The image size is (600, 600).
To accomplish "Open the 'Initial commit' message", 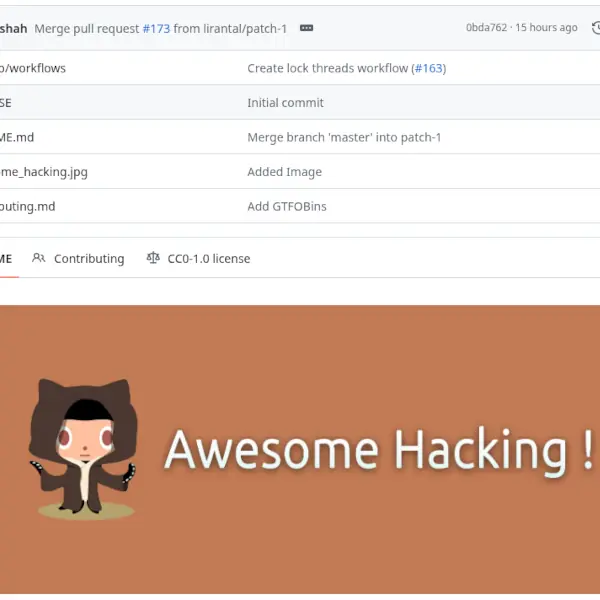I will [285, 103].
